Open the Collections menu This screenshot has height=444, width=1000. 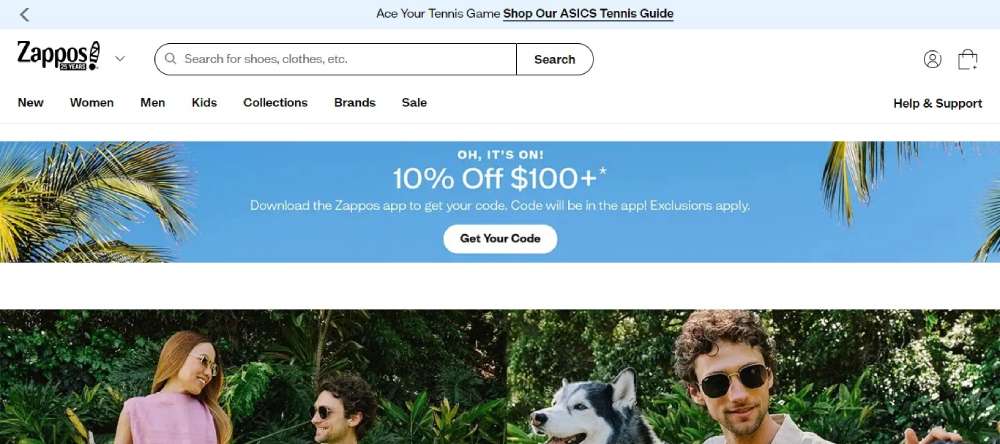click(x=276, y=103)
